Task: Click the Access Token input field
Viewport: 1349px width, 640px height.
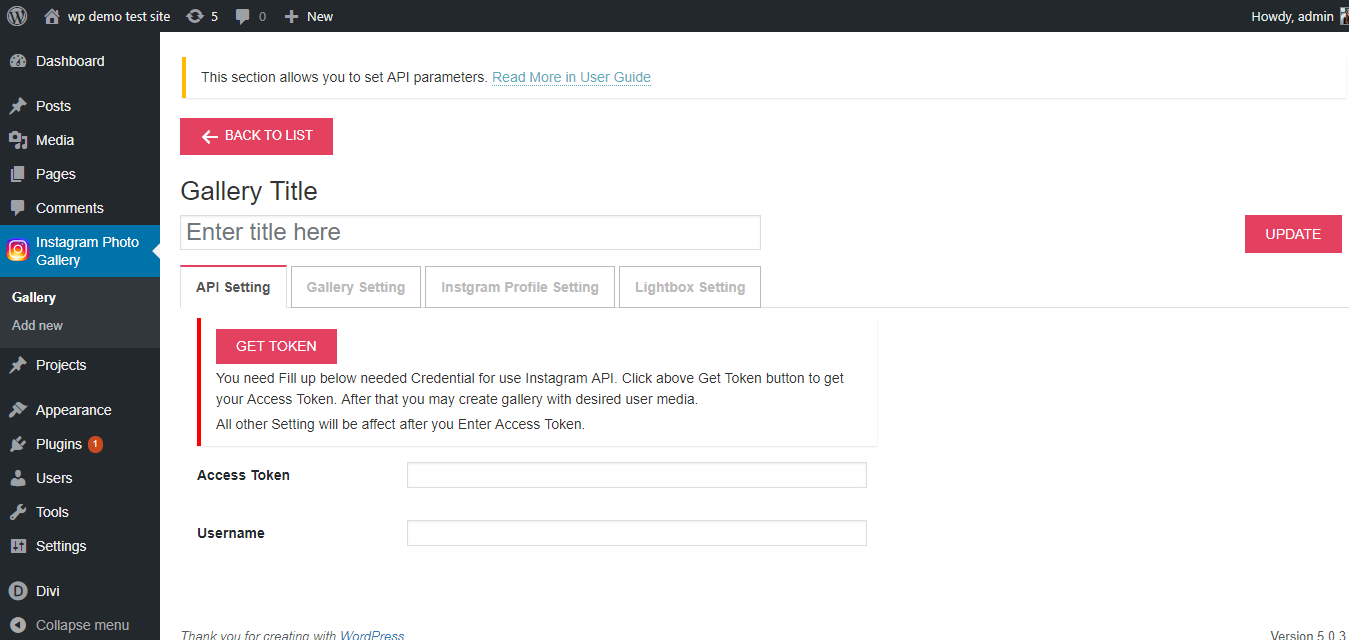Action: click(x=636, y=475)
